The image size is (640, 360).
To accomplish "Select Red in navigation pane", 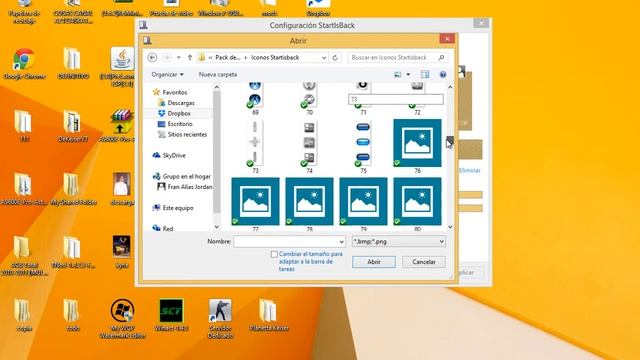I will (x=167, y=229).
